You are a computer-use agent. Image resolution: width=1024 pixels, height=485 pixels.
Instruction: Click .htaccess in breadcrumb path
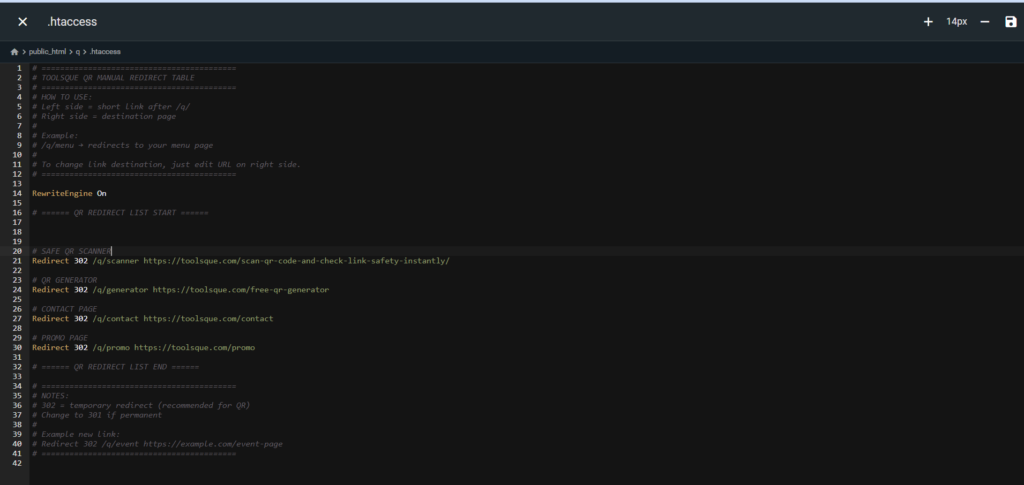pyautogui.click(x=105, y=52)
